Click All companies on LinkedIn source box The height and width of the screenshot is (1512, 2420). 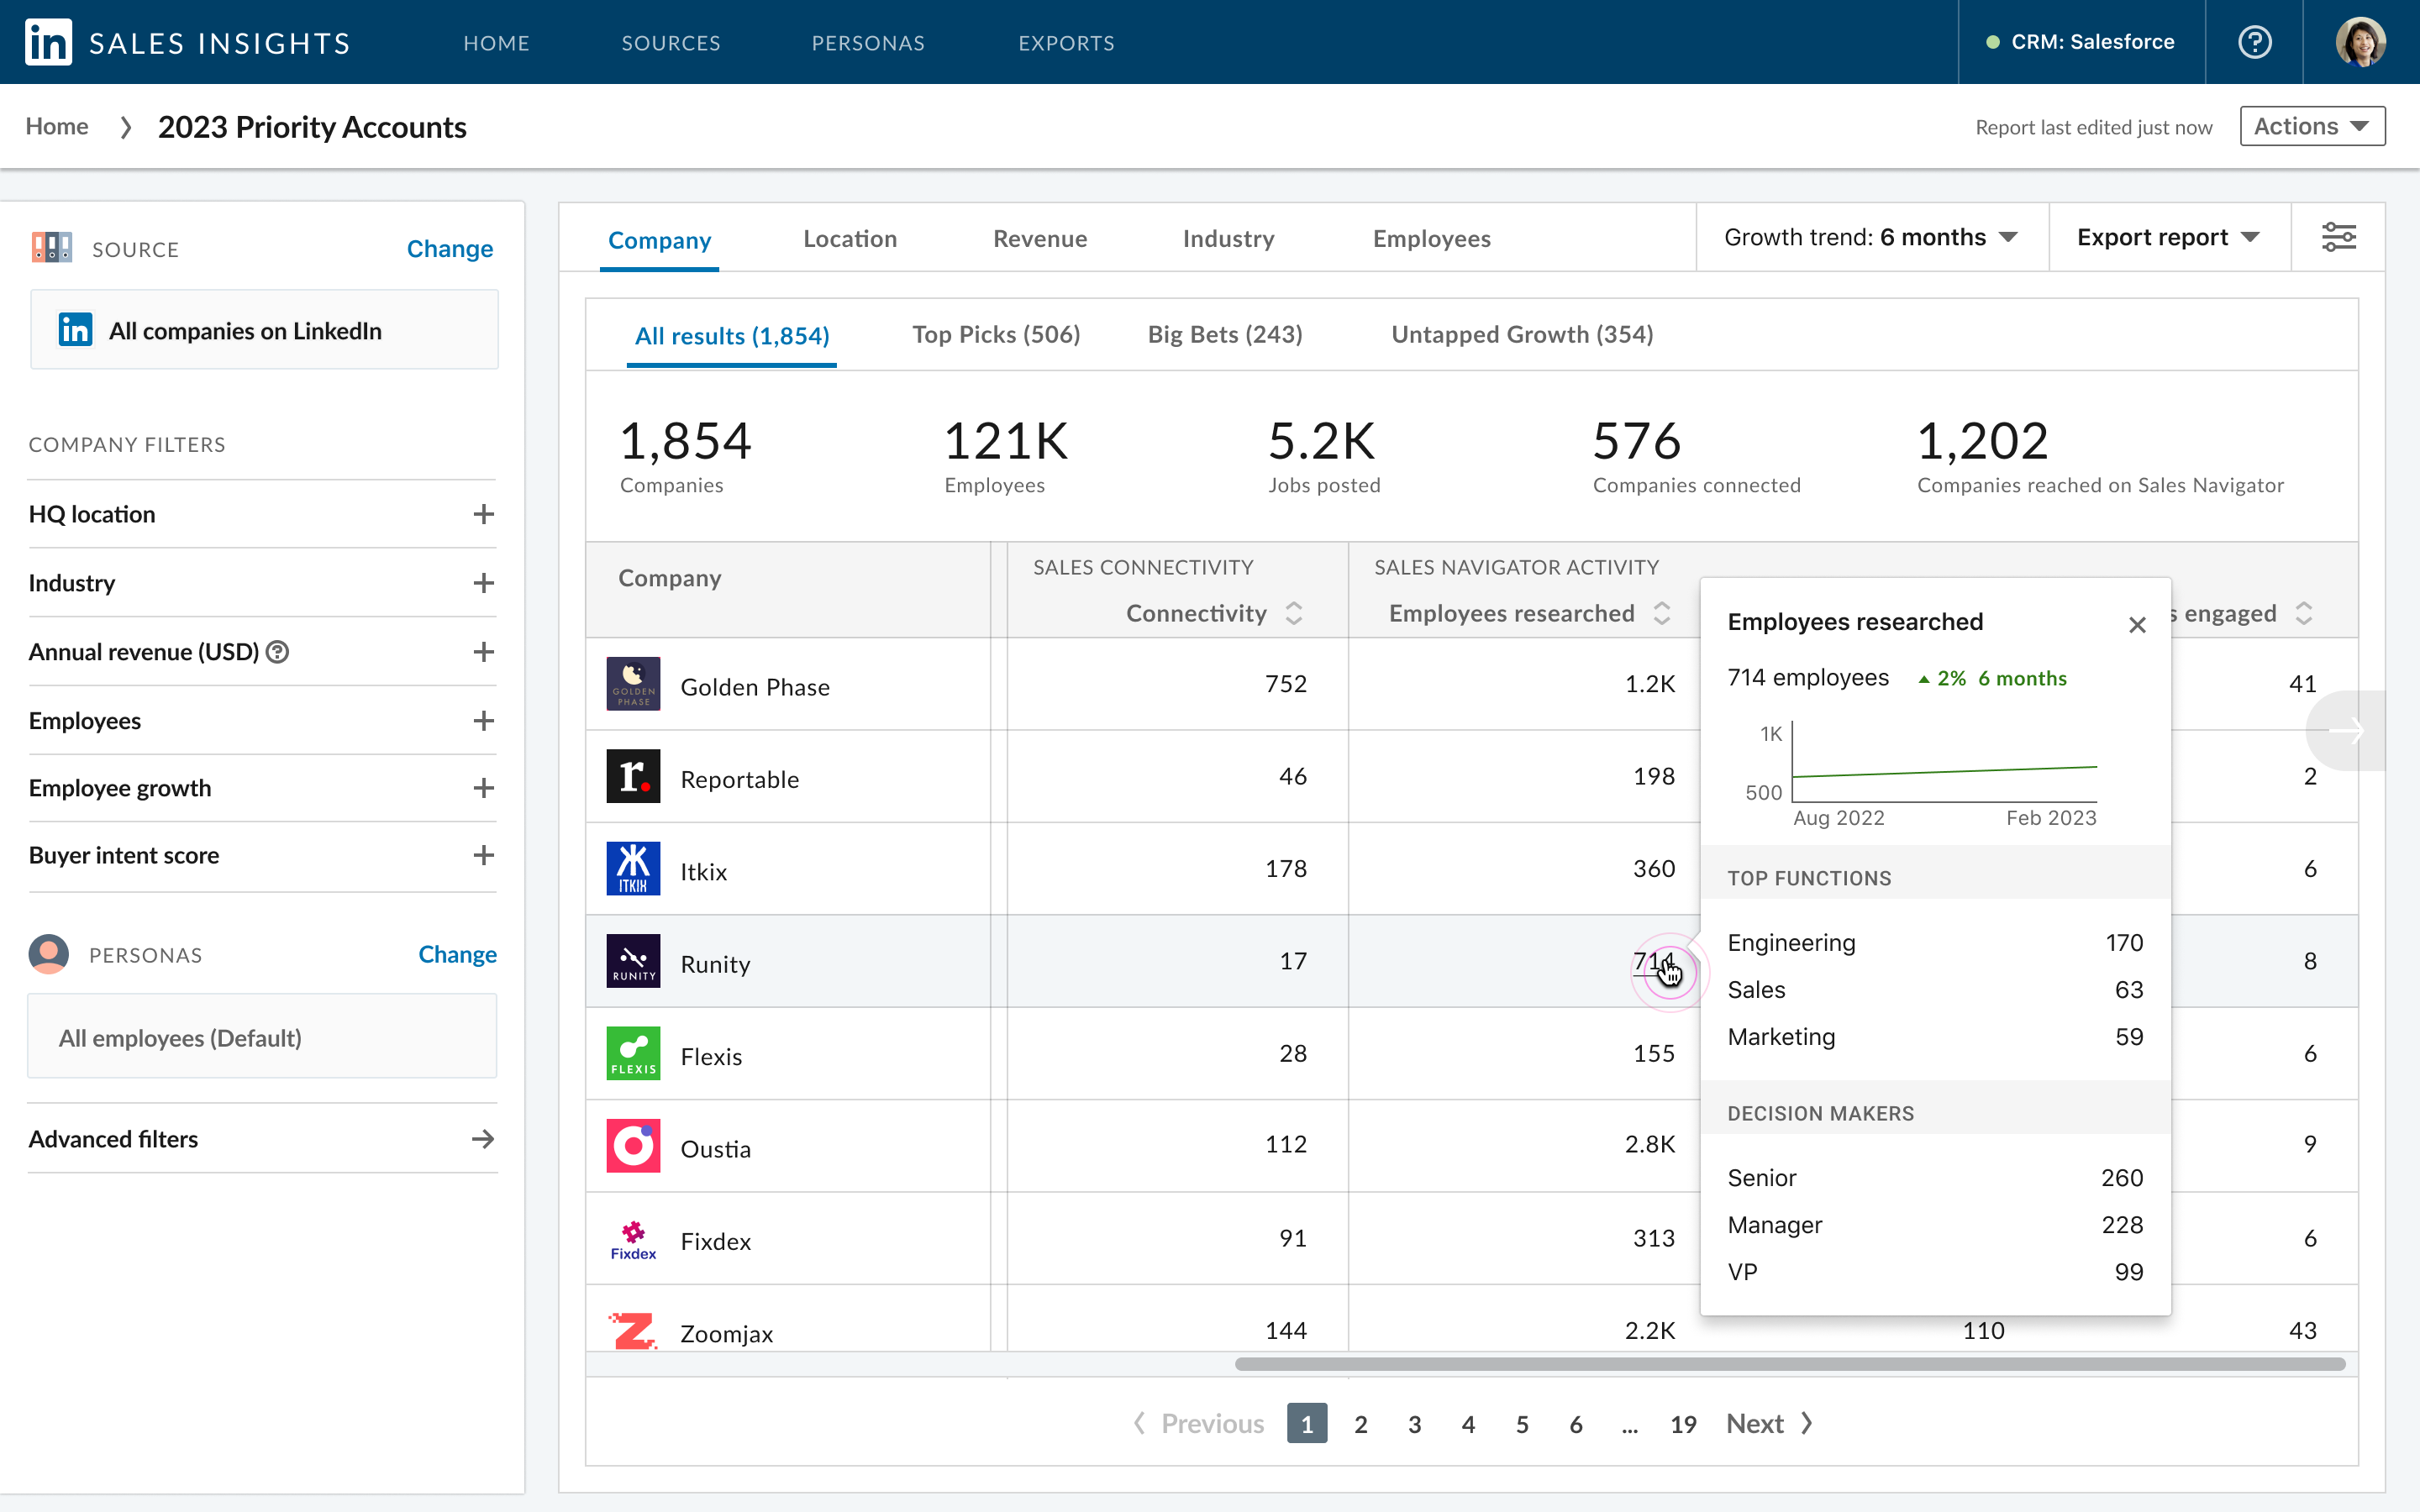[264, 330]
